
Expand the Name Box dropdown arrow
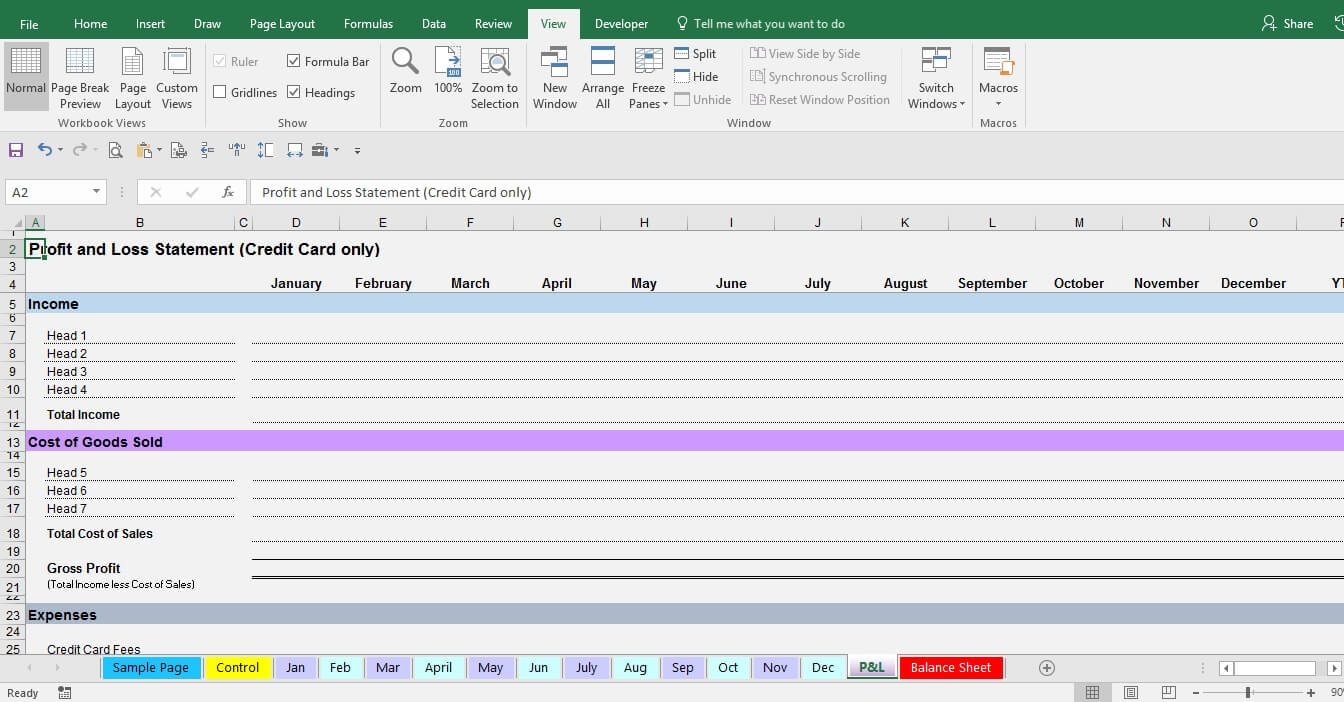[x=97, y=192]
